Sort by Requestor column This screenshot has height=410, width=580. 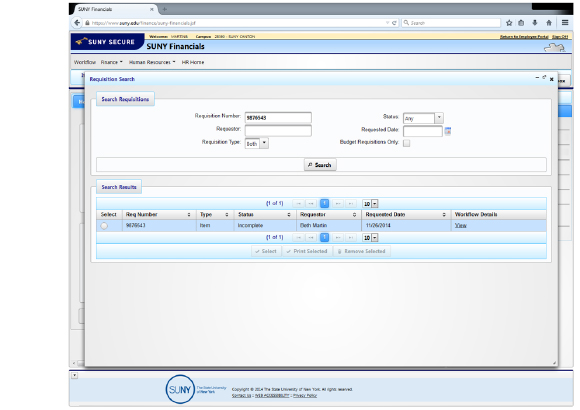point(354,215)
